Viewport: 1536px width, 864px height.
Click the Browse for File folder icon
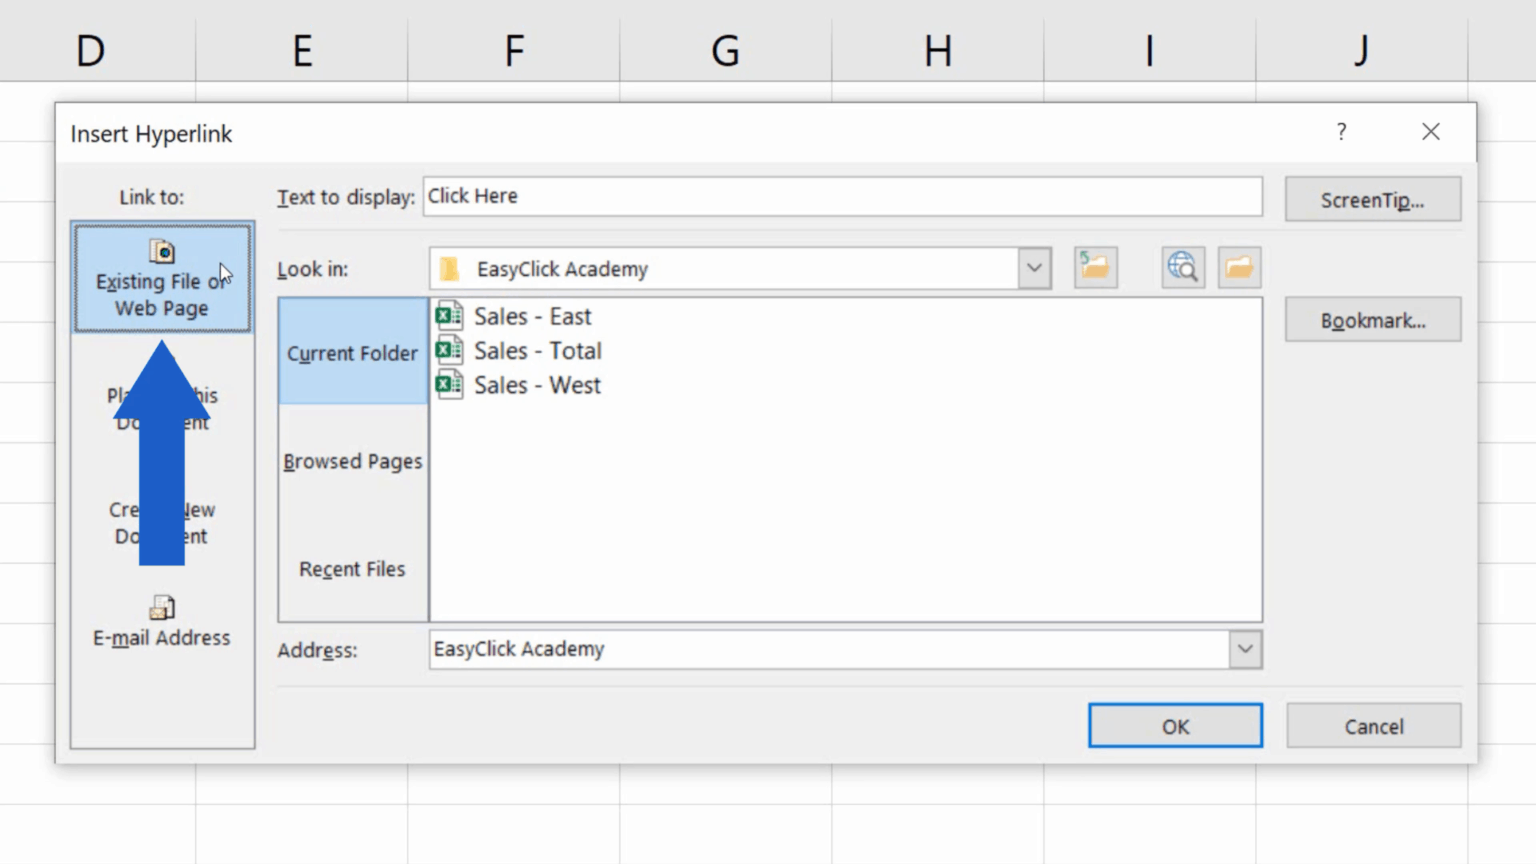(x=1239, y=267)
